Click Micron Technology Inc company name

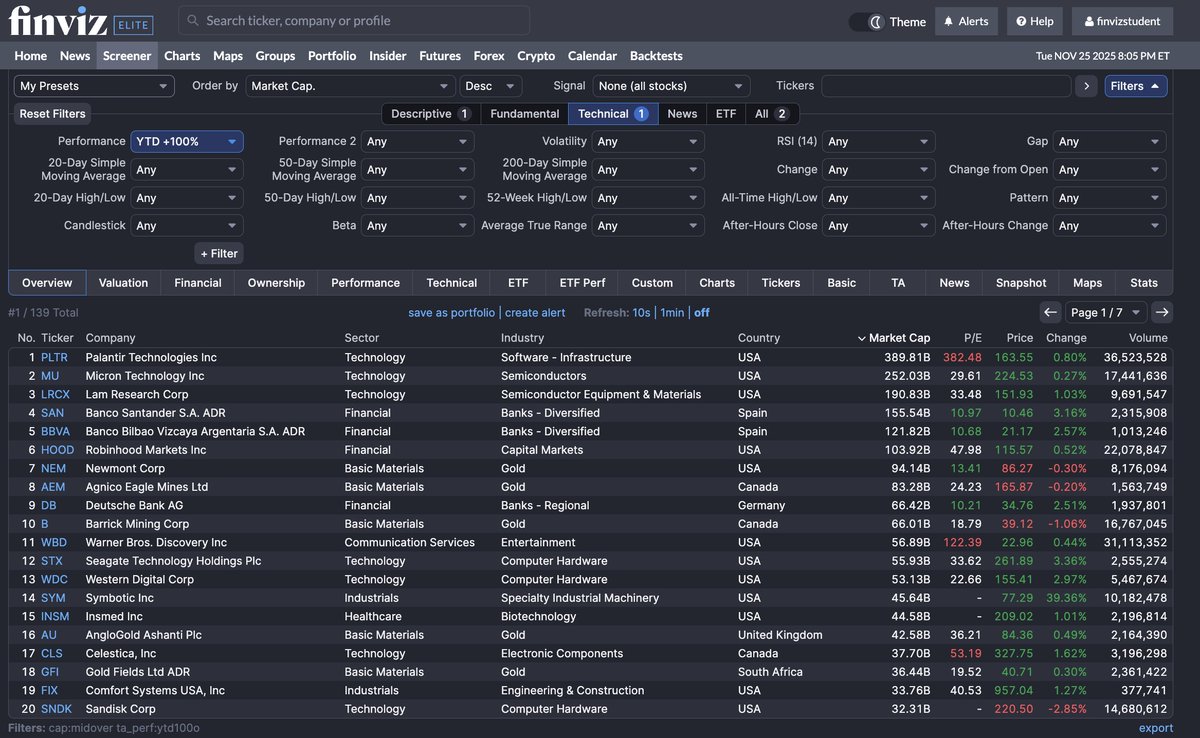(x=145, y=376)
